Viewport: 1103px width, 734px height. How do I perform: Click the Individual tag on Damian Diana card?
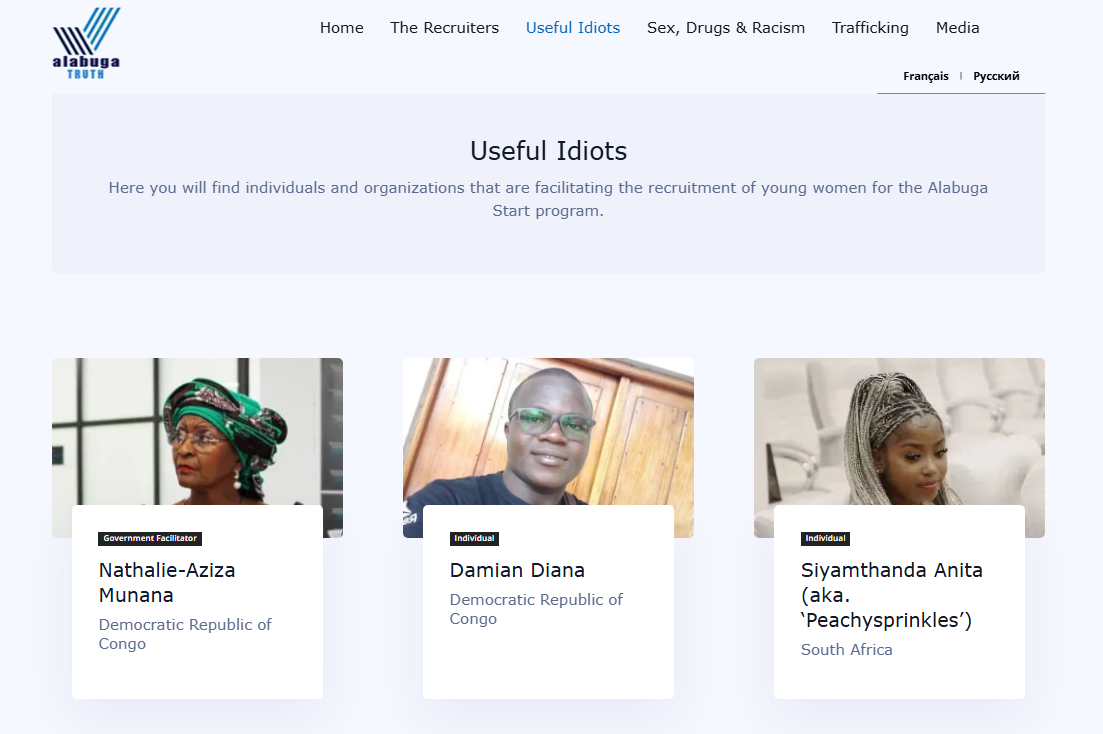coord(474,539)
